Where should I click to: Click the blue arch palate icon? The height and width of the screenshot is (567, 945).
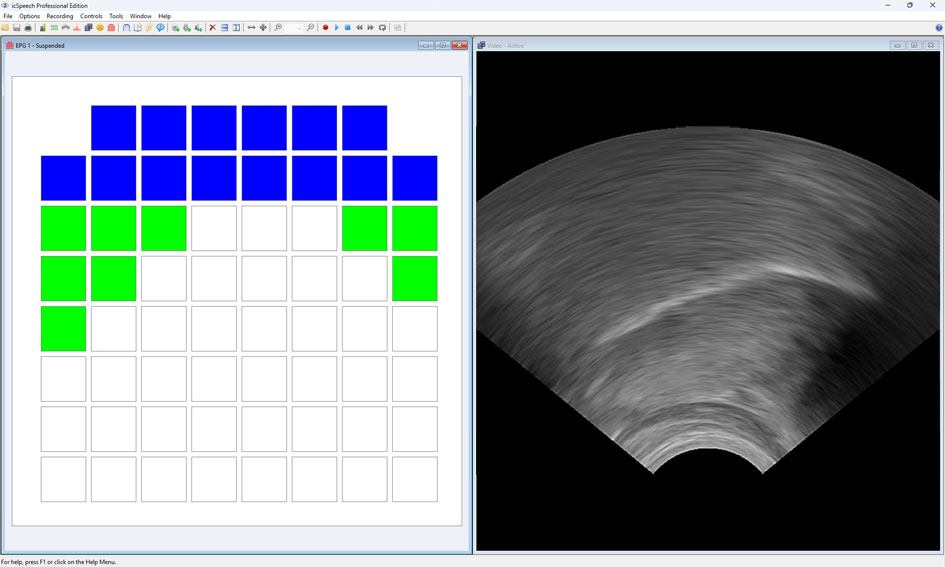tap(127, 28)
